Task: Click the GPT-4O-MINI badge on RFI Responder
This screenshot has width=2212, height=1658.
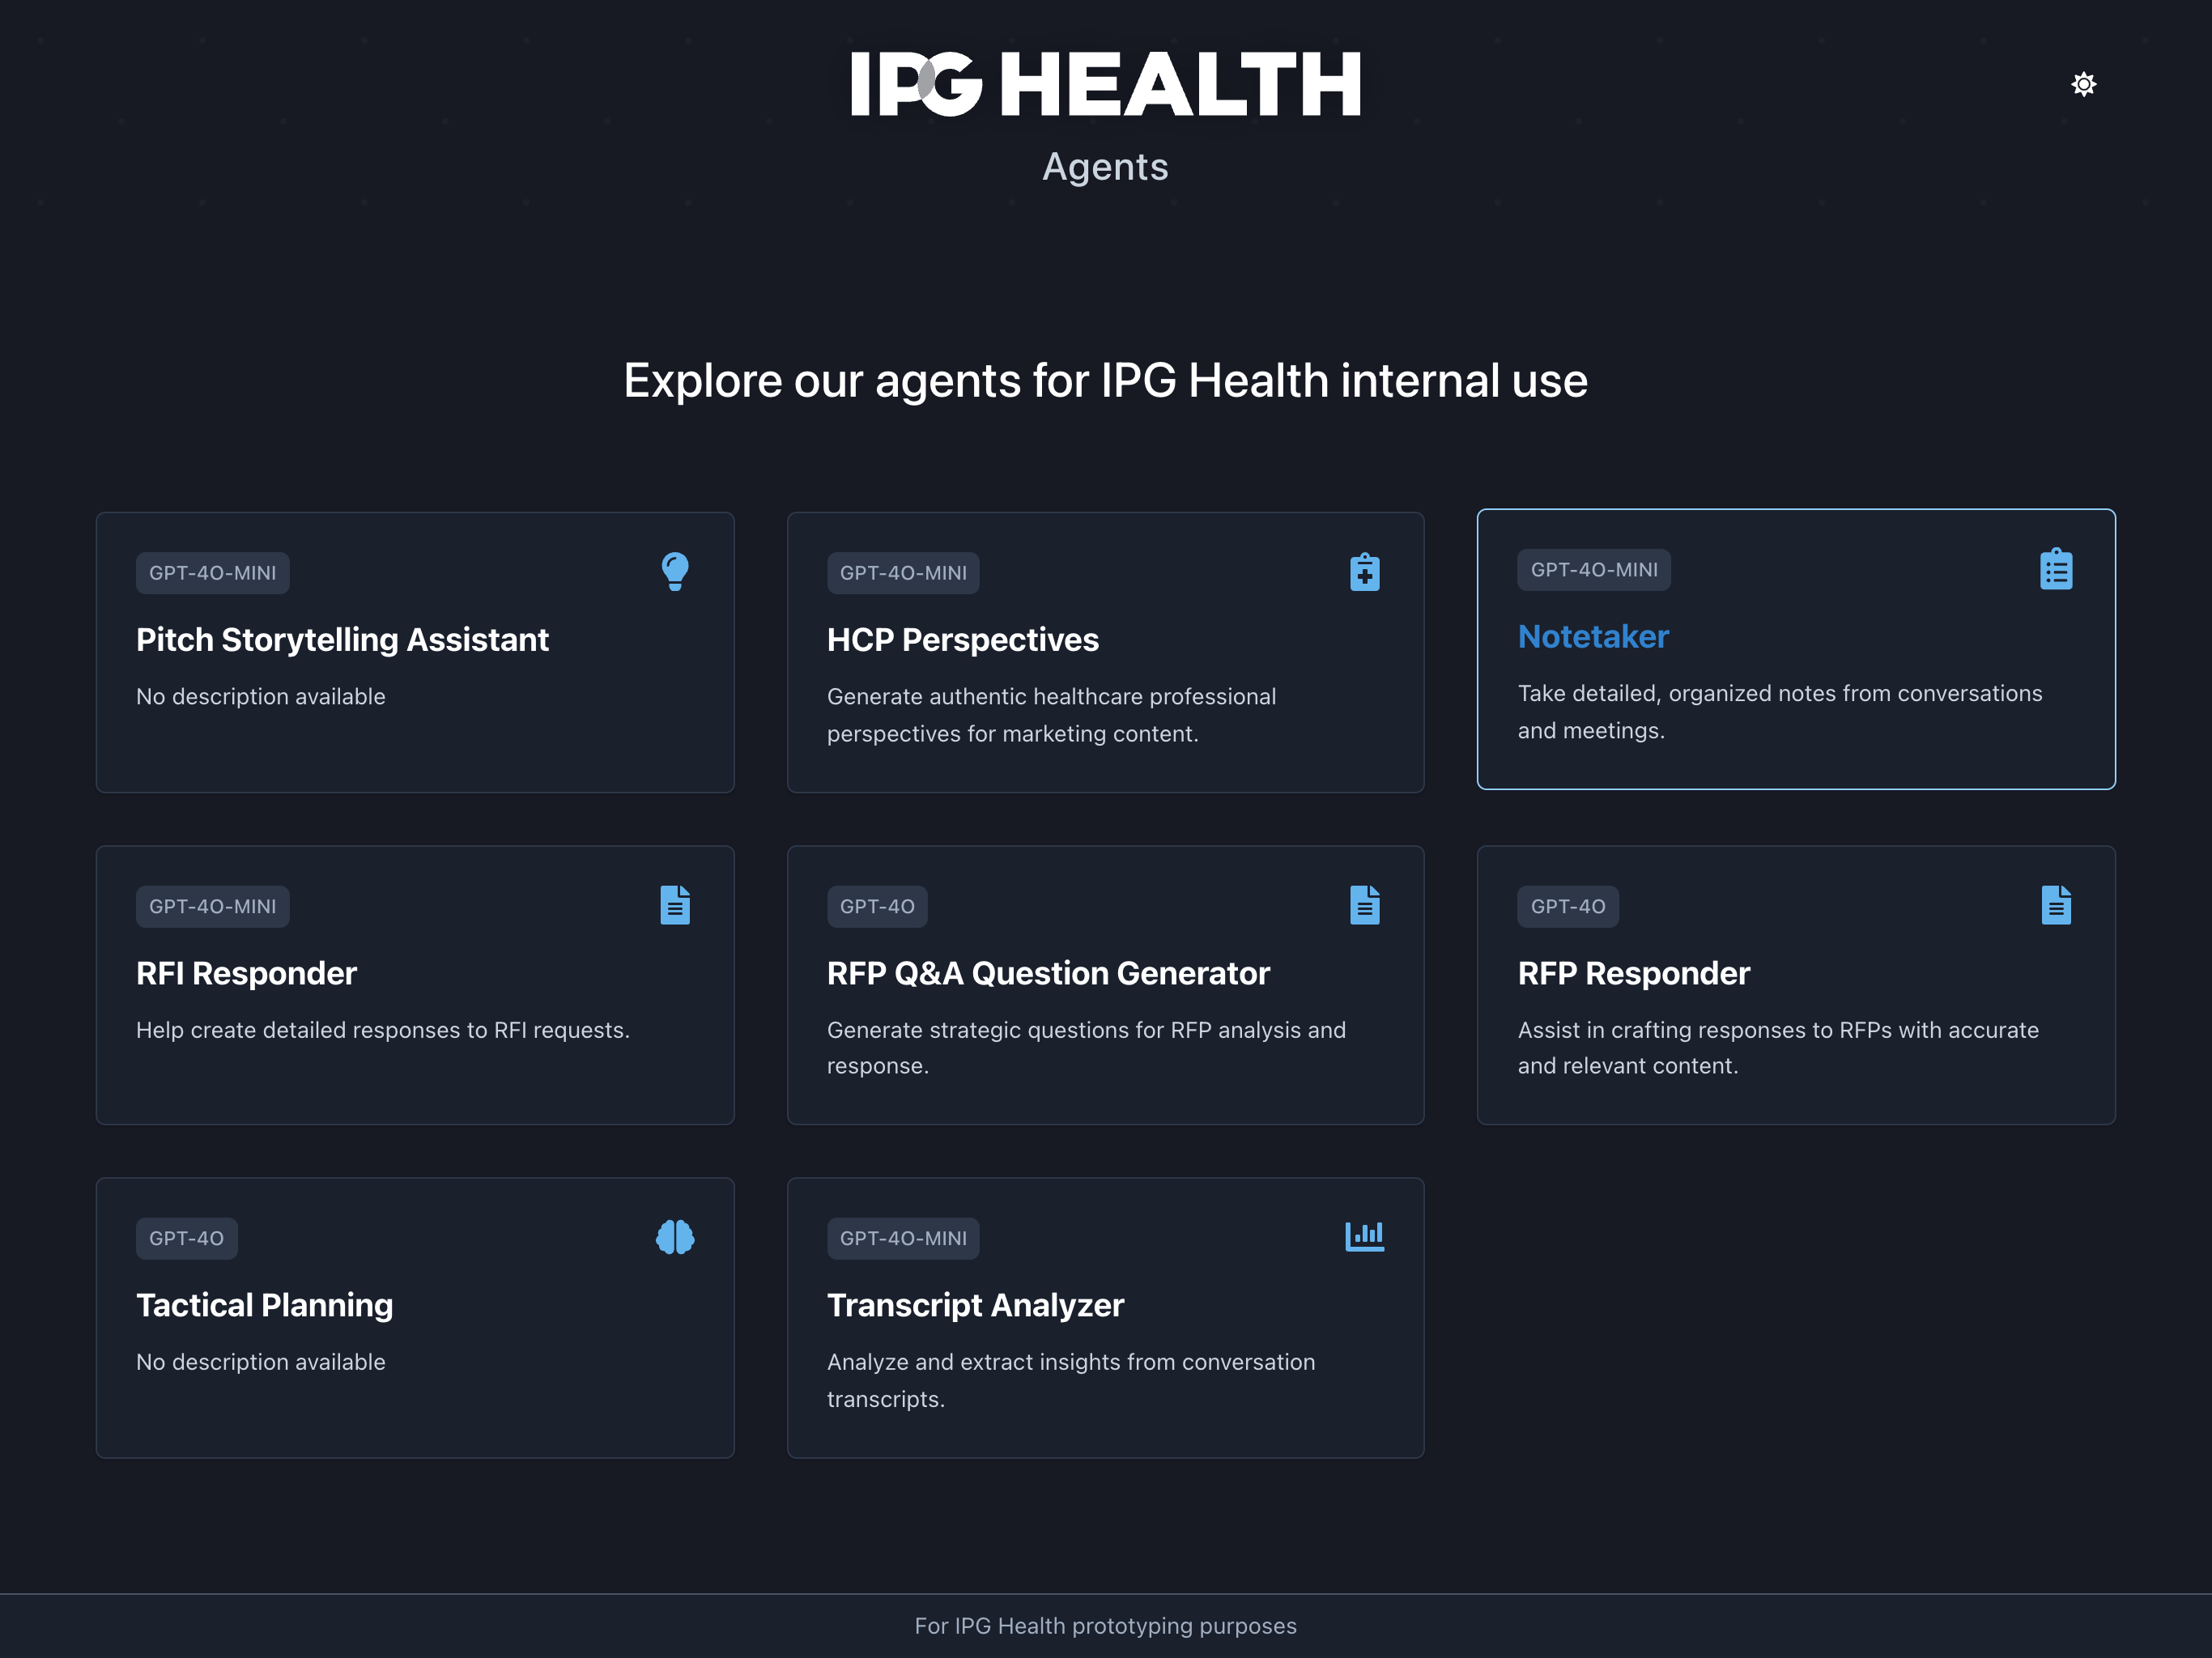Action: [x=212, y=906]
